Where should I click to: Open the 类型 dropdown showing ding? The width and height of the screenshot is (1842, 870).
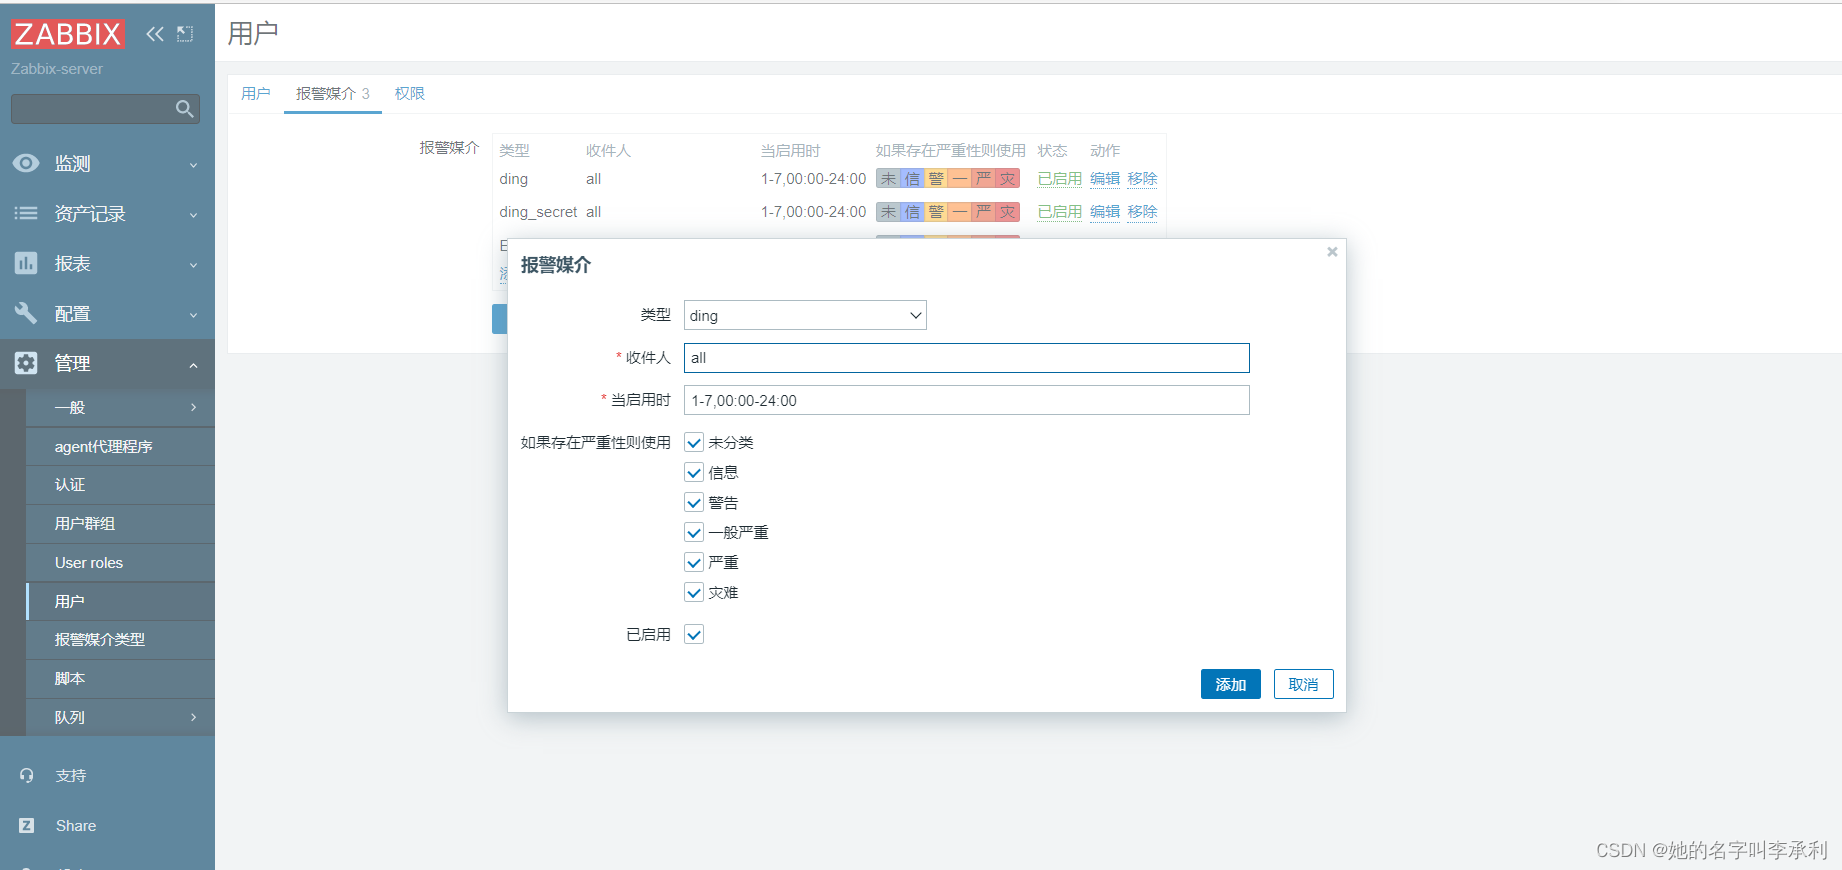[805, 315]
